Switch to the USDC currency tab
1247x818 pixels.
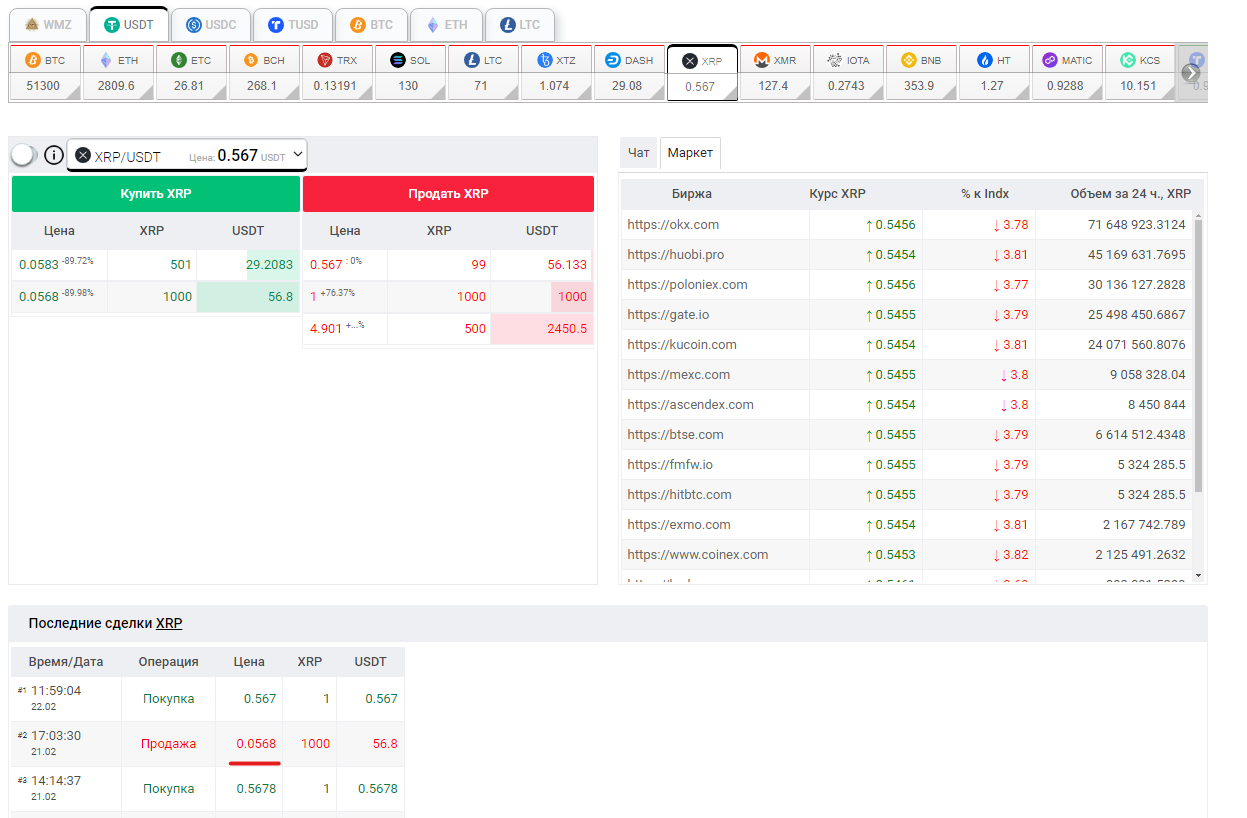pyautogui.click(x=209, y=24)
